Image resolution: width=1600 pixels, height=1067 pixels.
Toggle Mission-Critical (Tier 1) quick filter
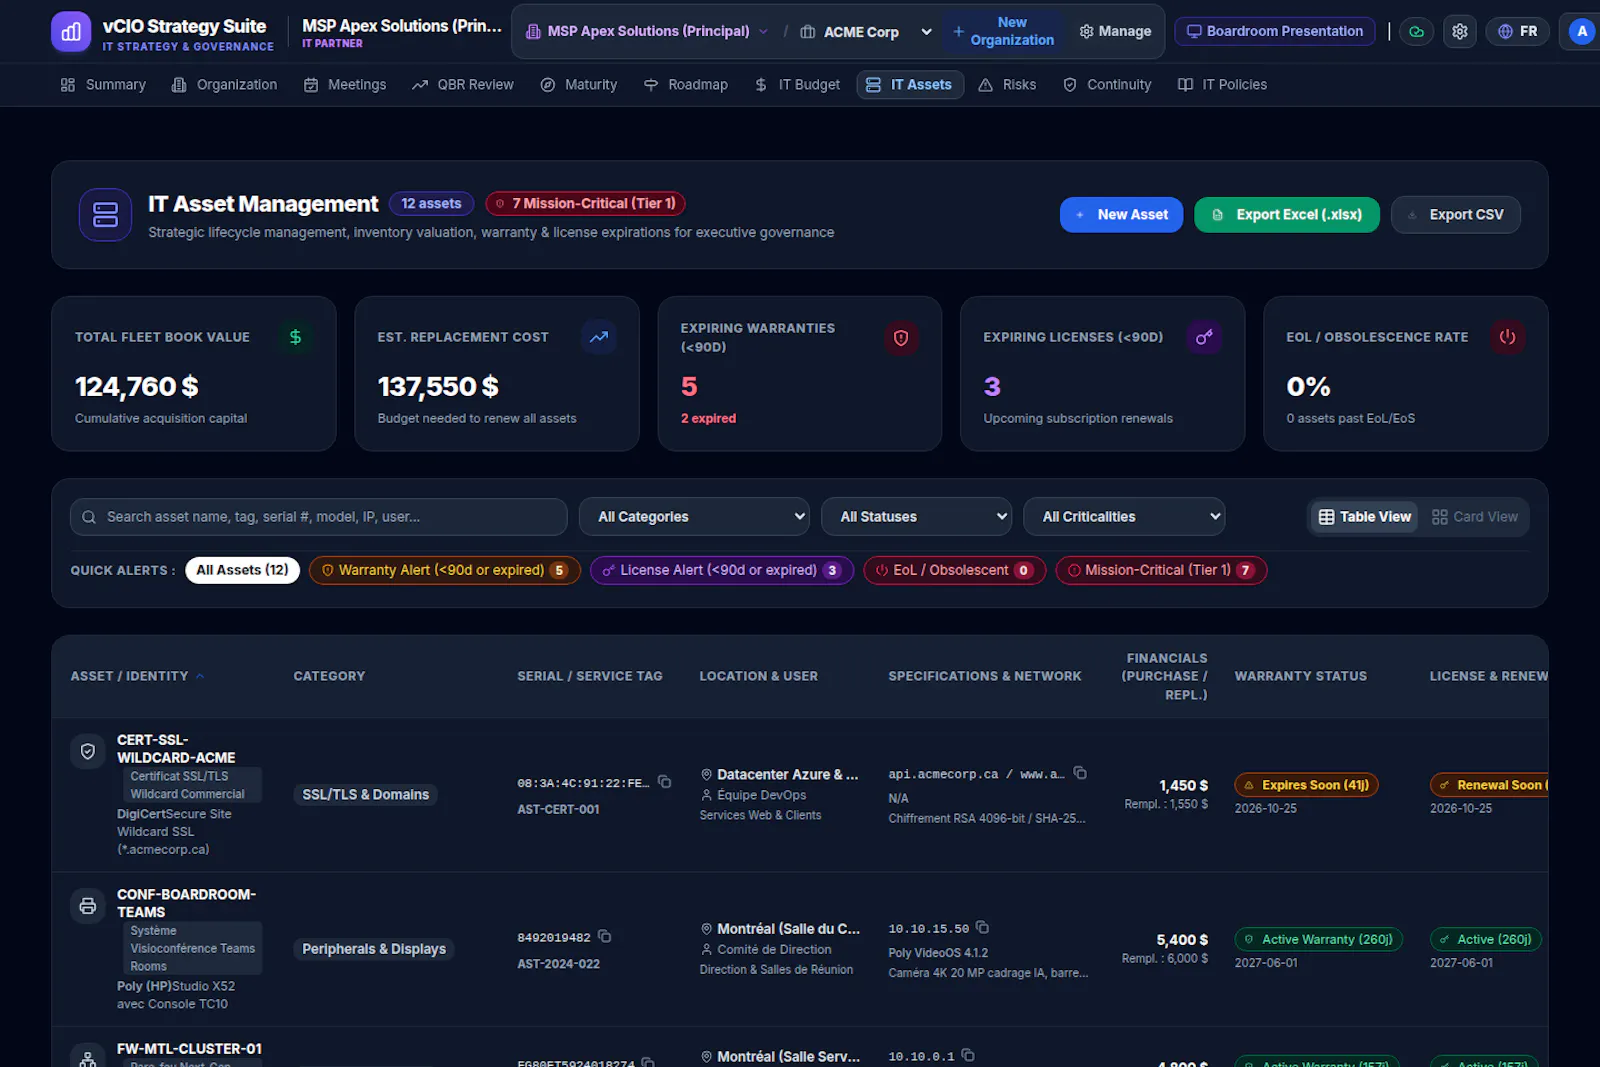1161,570
